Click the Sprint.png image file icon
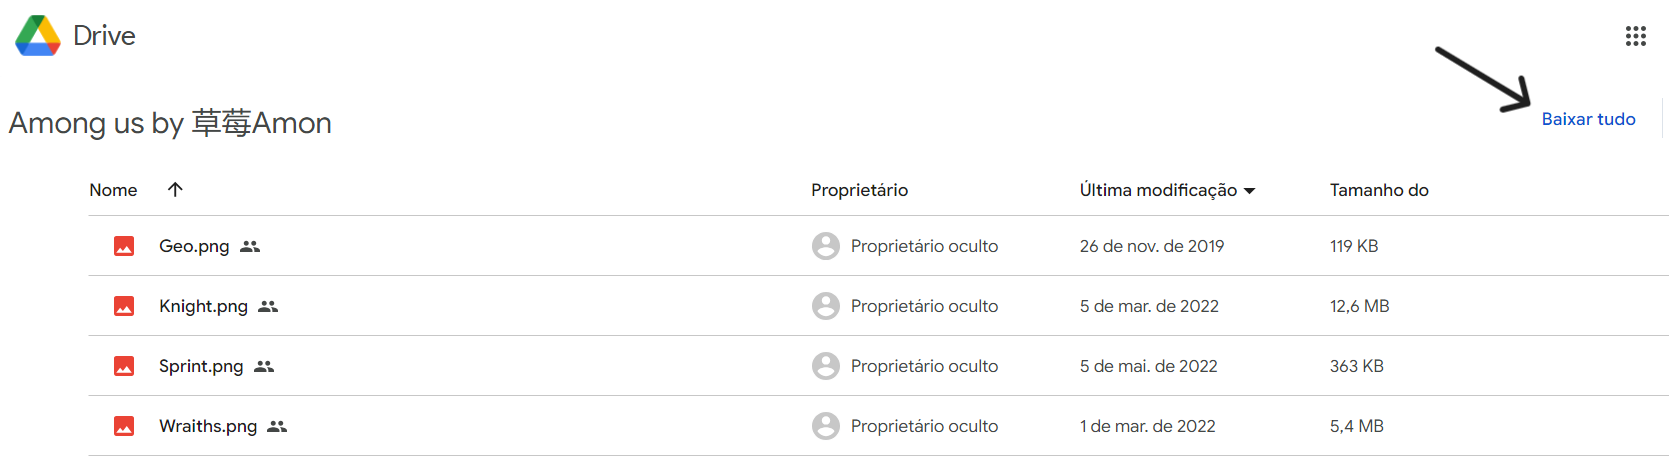Viewport: 1669px width, 474px height. point(124,366)
